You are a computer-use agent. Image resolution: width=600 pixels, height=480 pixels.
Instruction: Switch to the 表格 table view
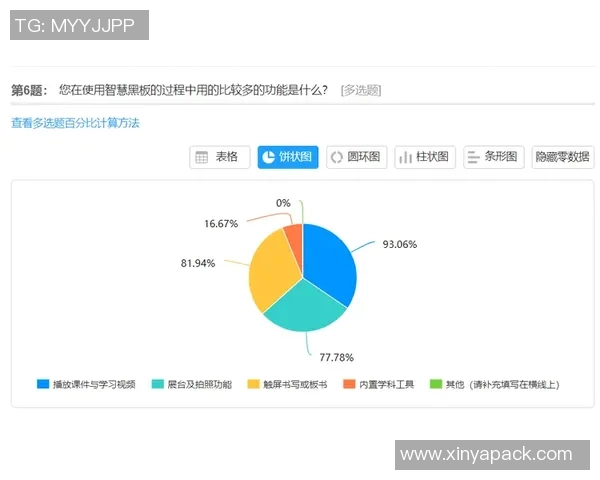220,157
